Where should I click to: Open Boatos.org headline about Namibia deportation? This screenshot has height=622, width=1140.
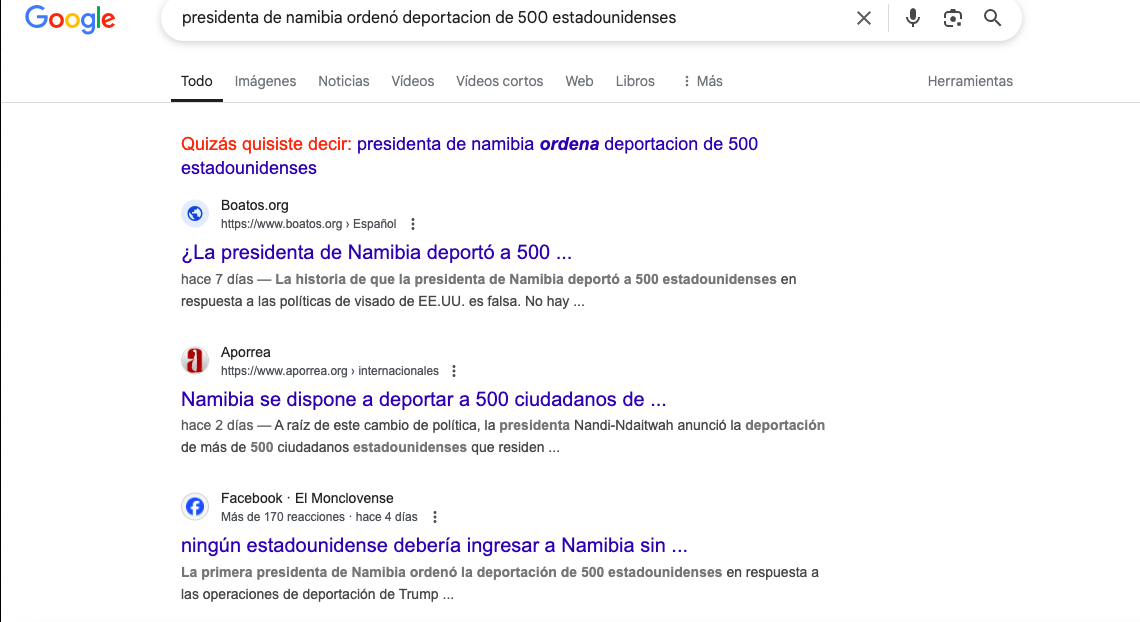point(376,252)
